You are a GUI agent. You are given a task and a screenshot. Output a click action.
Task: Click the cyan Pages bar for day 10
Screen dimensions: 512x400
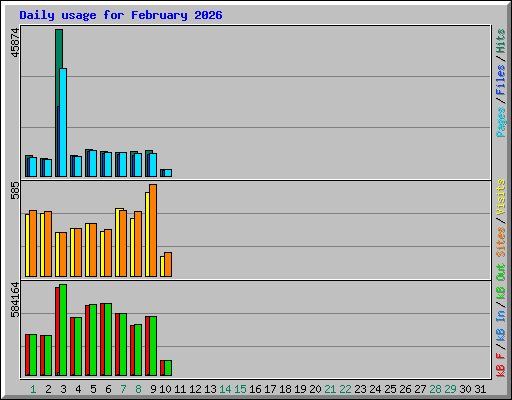168,173
